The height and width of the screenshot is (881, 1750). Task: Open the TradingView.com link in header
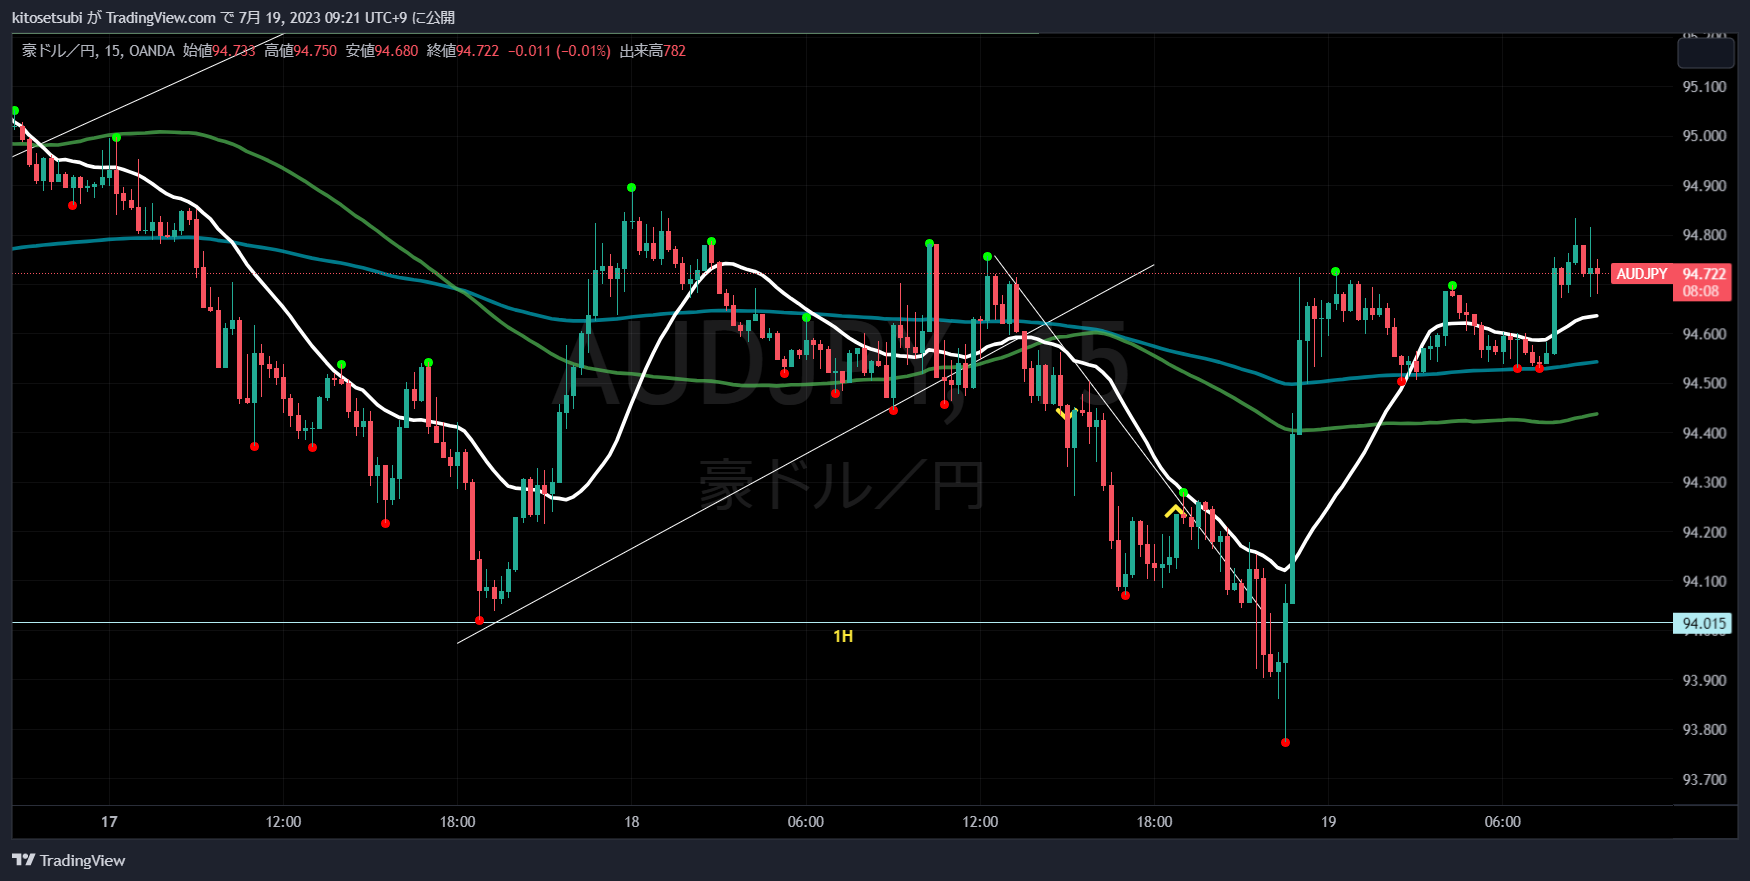(x=160, y=17)
